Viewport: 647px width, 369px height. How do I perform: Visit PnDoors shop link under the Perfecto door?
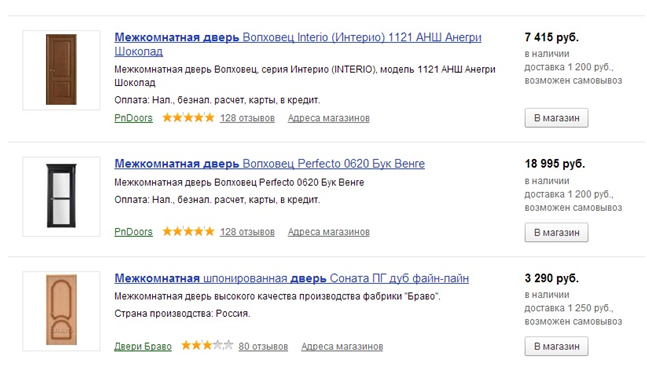point(133,232)
